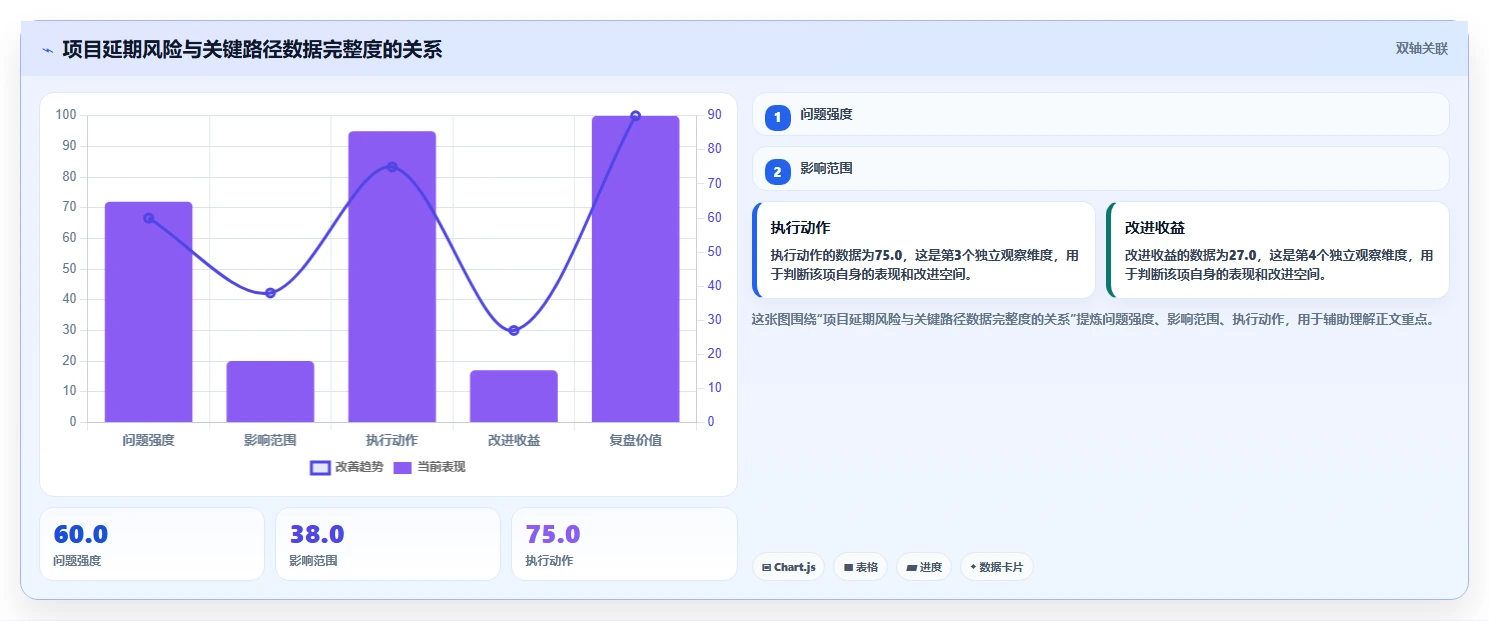Click the line point atop 复盘价值 bar

point(636,116)
